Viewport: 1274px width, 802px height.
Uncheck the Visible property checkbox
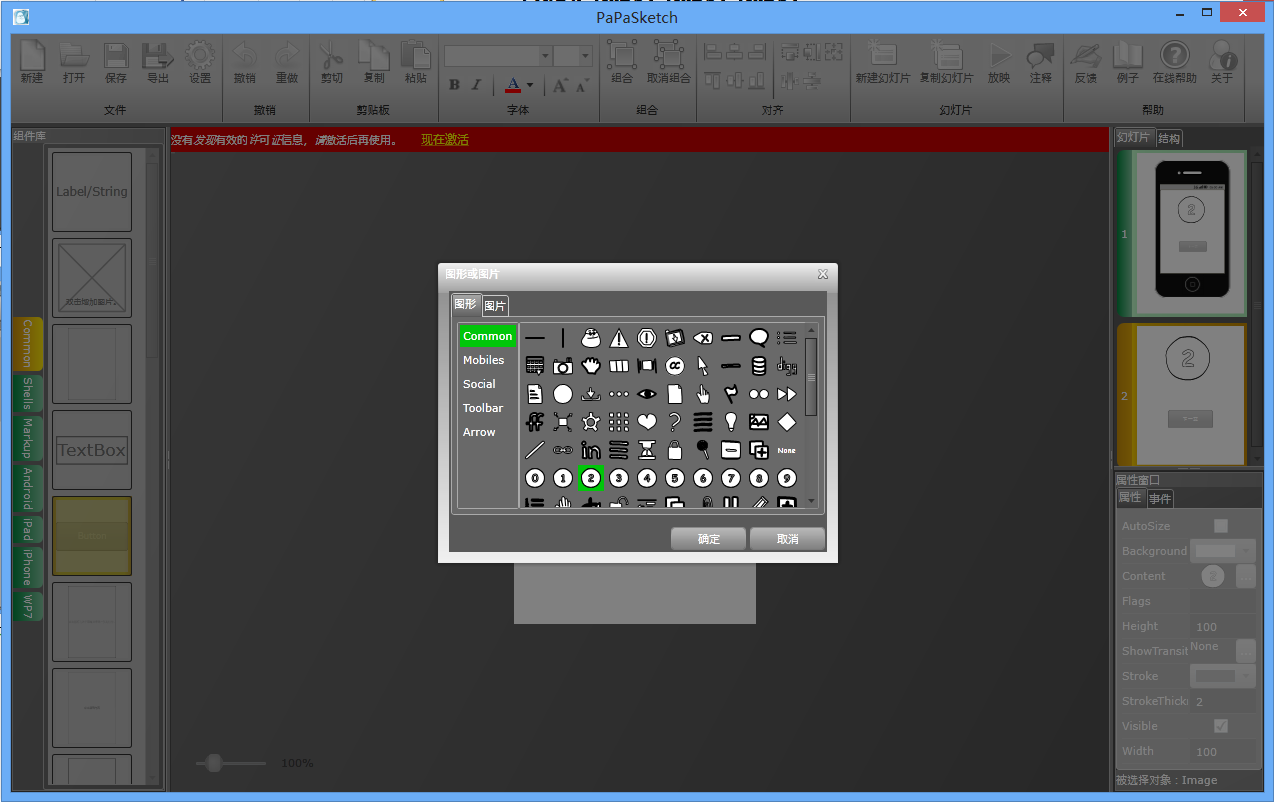1220,726
